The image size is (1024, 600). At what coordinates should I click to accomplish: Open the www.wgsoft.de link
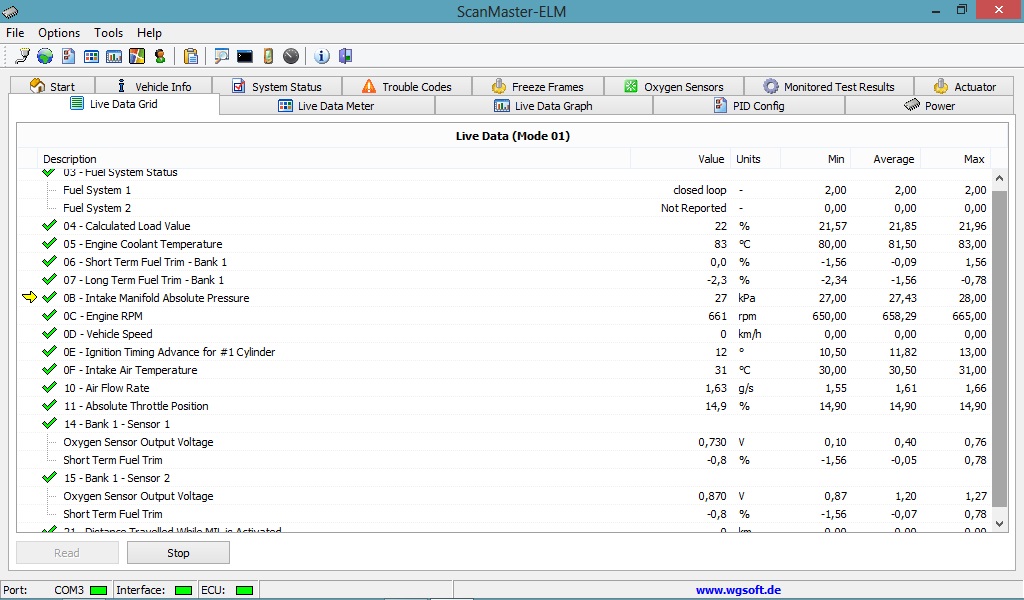coord(738,590)
